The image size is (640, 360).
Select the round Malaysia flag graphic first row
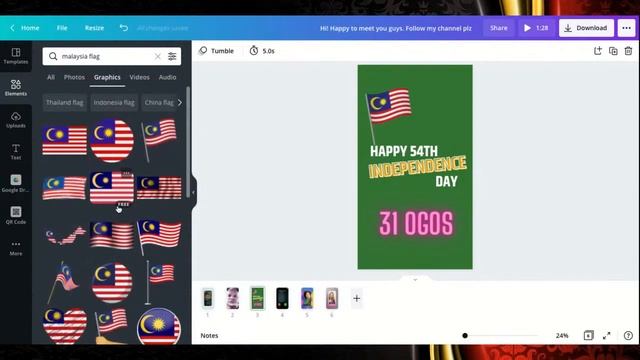pyautogui.click(x=112, y=141)
